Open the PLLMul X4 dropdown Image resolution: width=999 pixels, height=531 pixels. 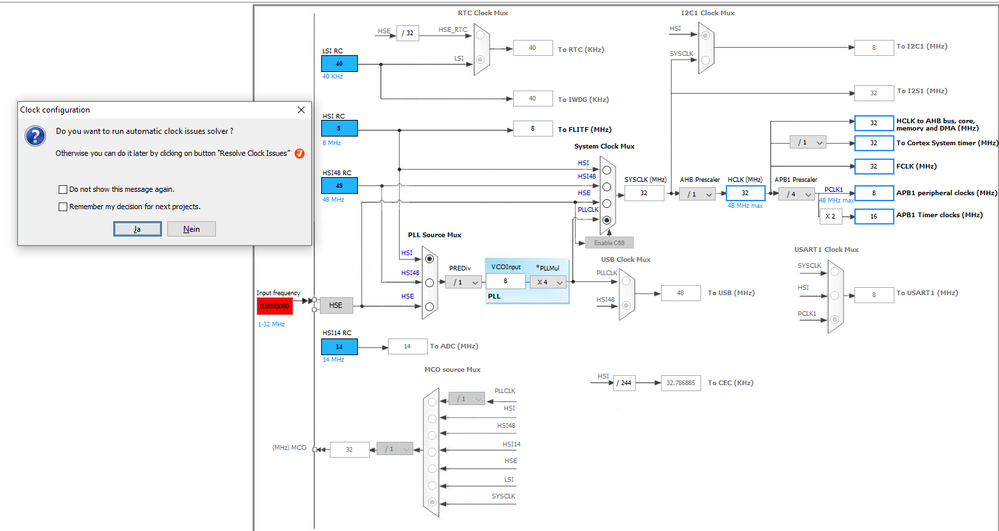tap(548, 282)
